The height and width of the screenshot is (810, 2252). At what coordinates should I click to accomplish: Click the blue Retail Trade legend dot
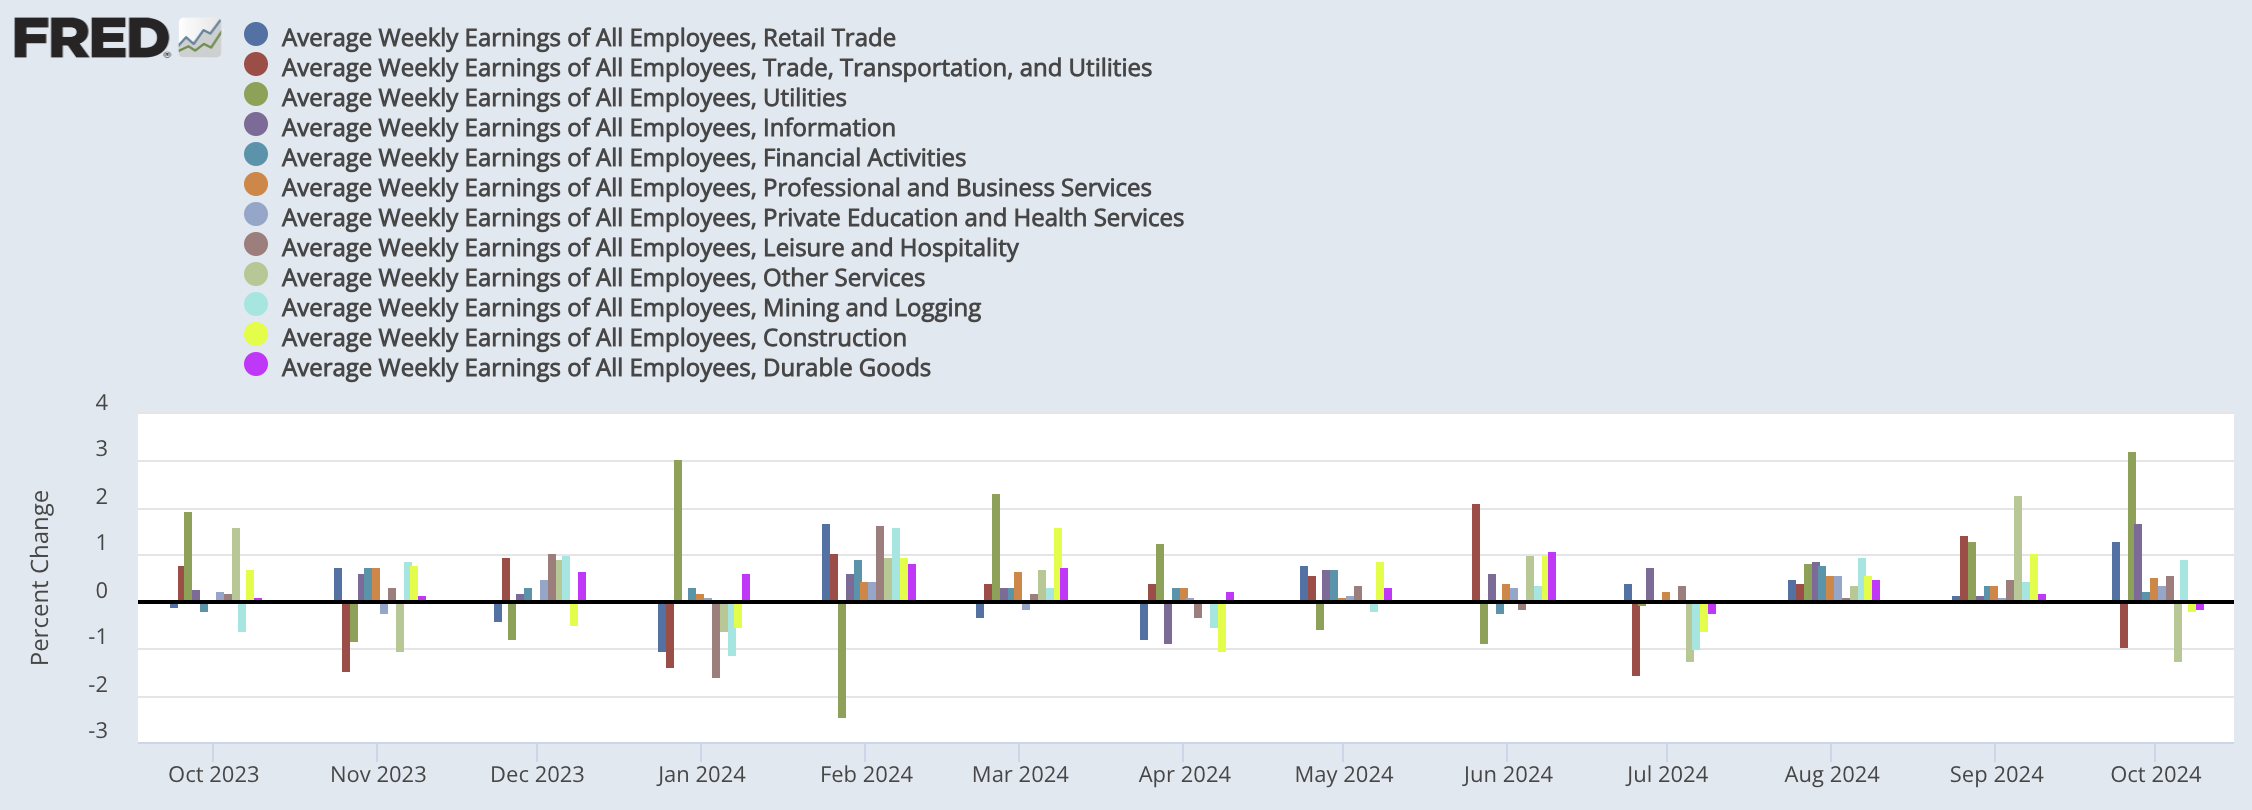coord(256,35)
